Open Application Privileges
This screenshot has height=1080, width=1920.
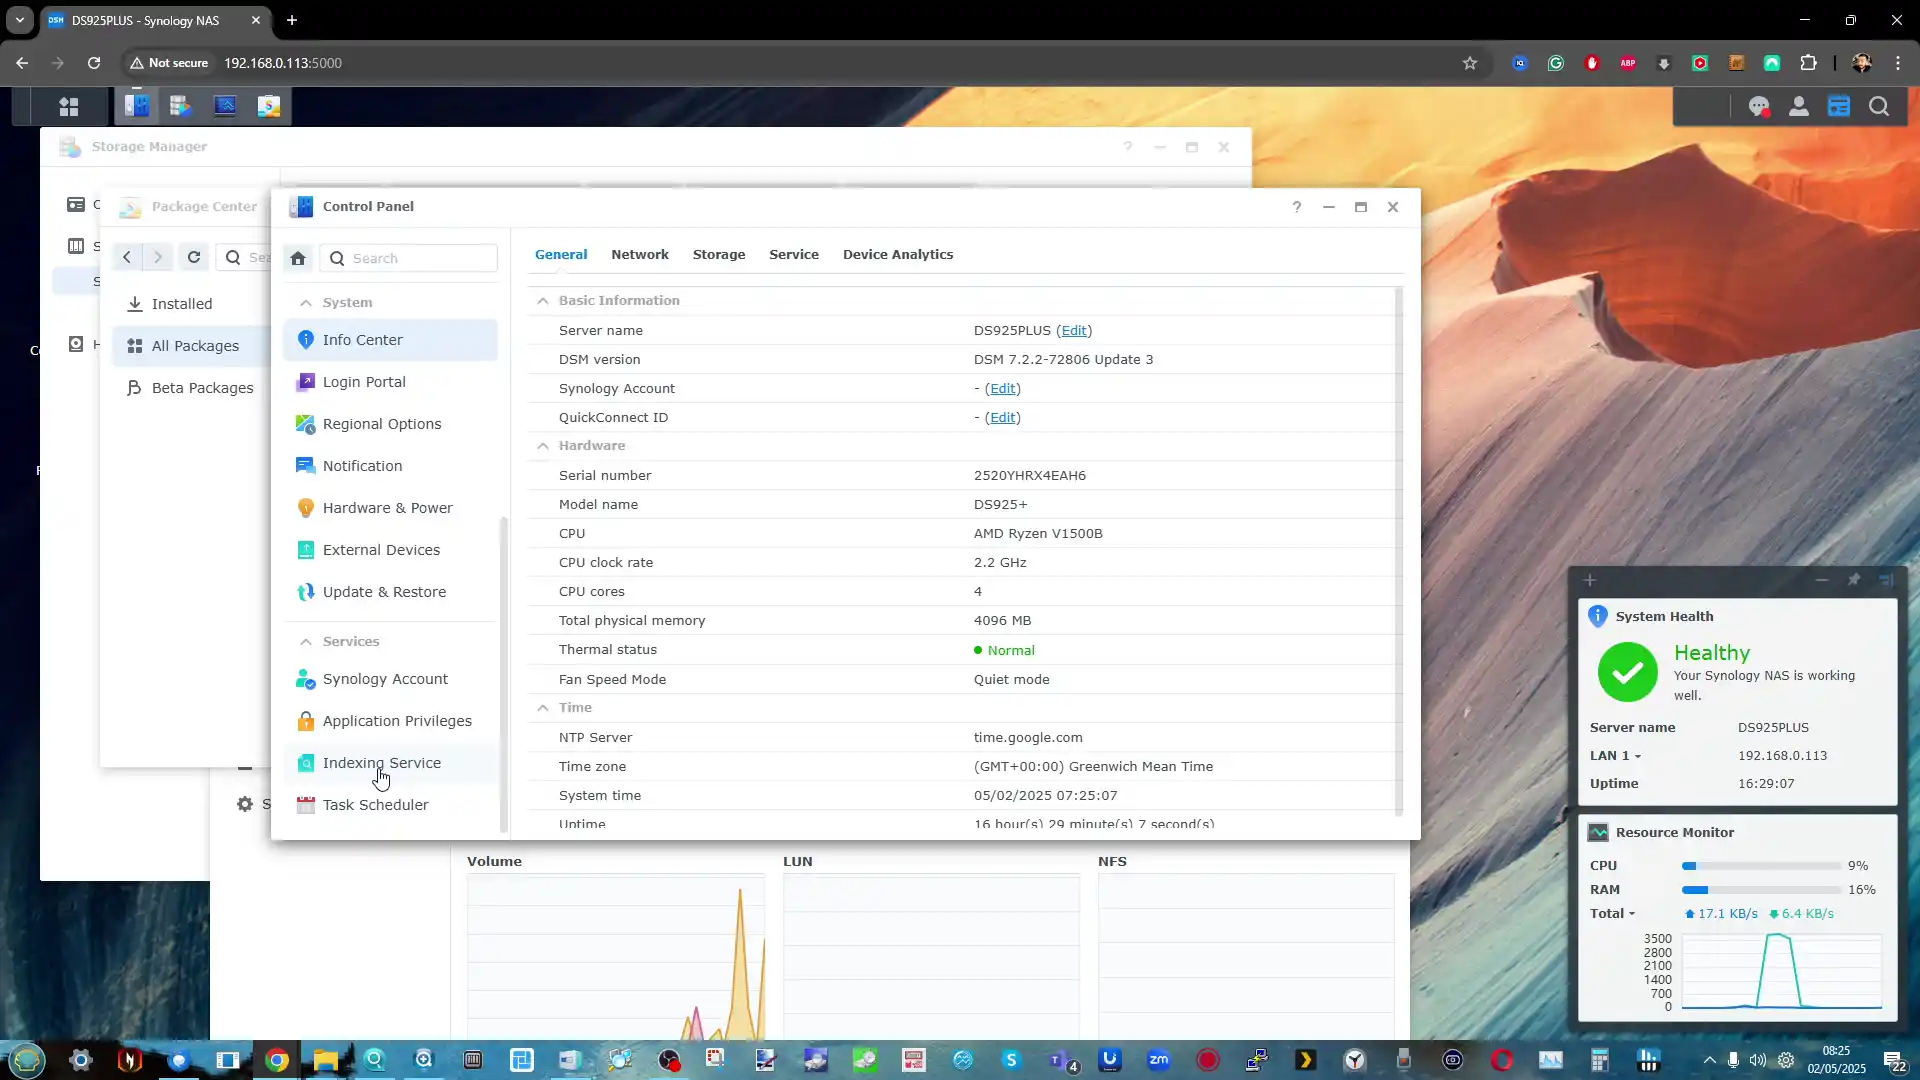point(390,721)
